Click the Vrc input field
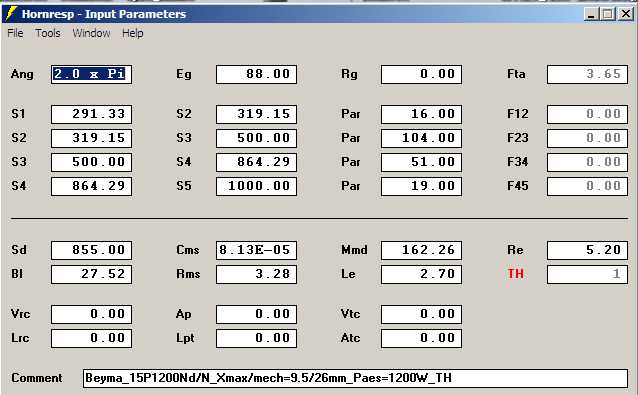 tap(92, 314)
